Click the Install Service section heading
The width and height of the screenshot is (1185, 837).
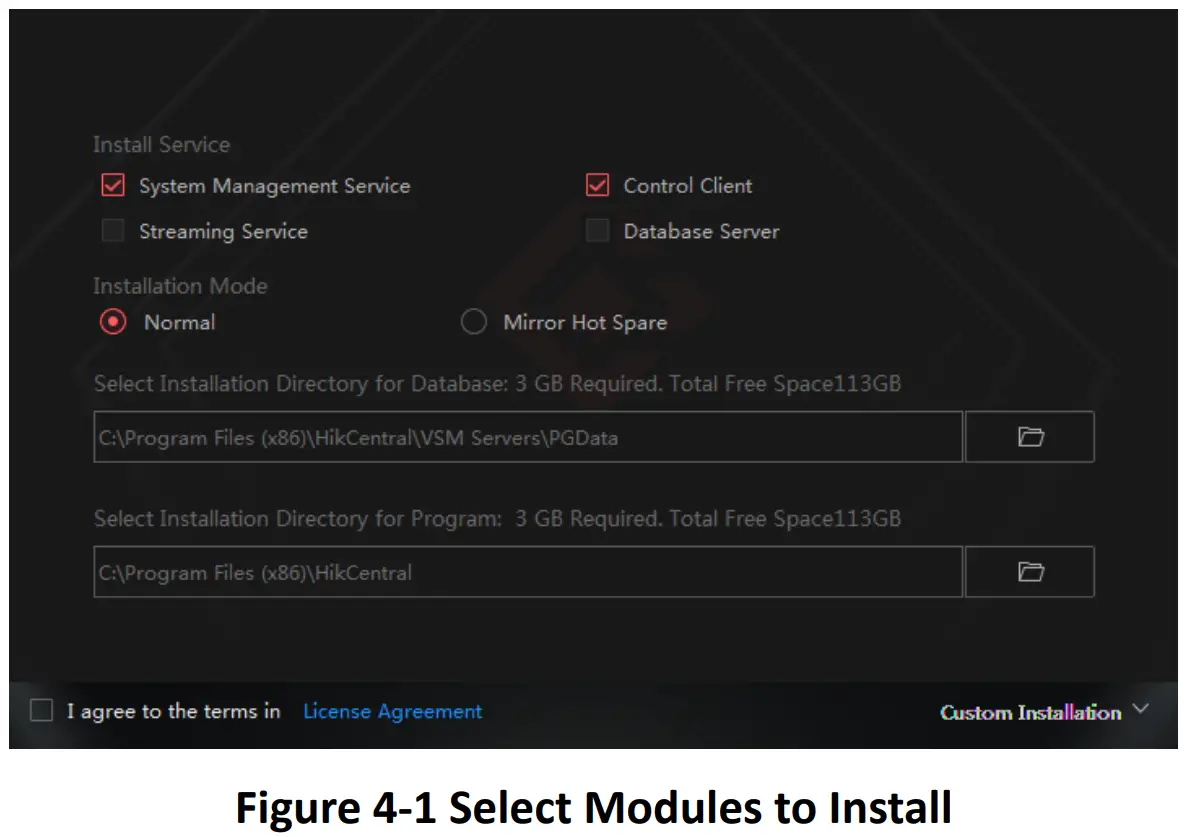(x=161, y=144)
